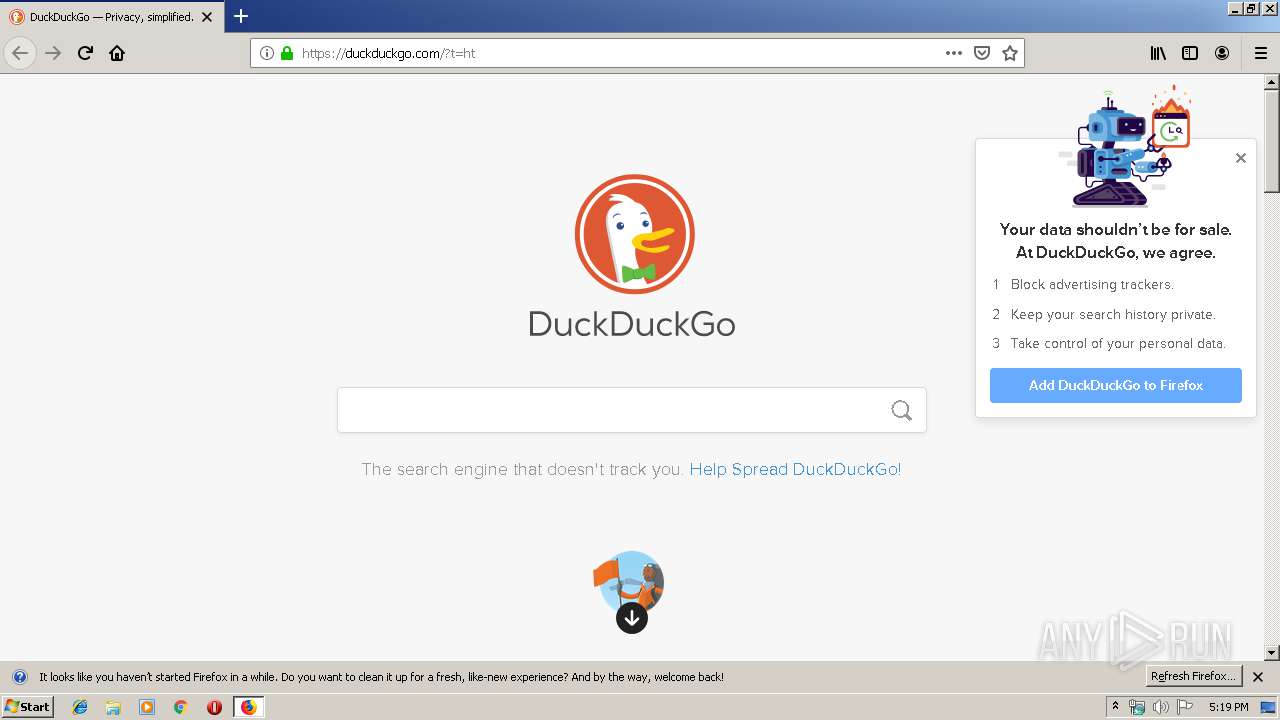This screenshot has width=1280, height=720.
Task: Click the notification bar question icon
Action: pos(19,677)
